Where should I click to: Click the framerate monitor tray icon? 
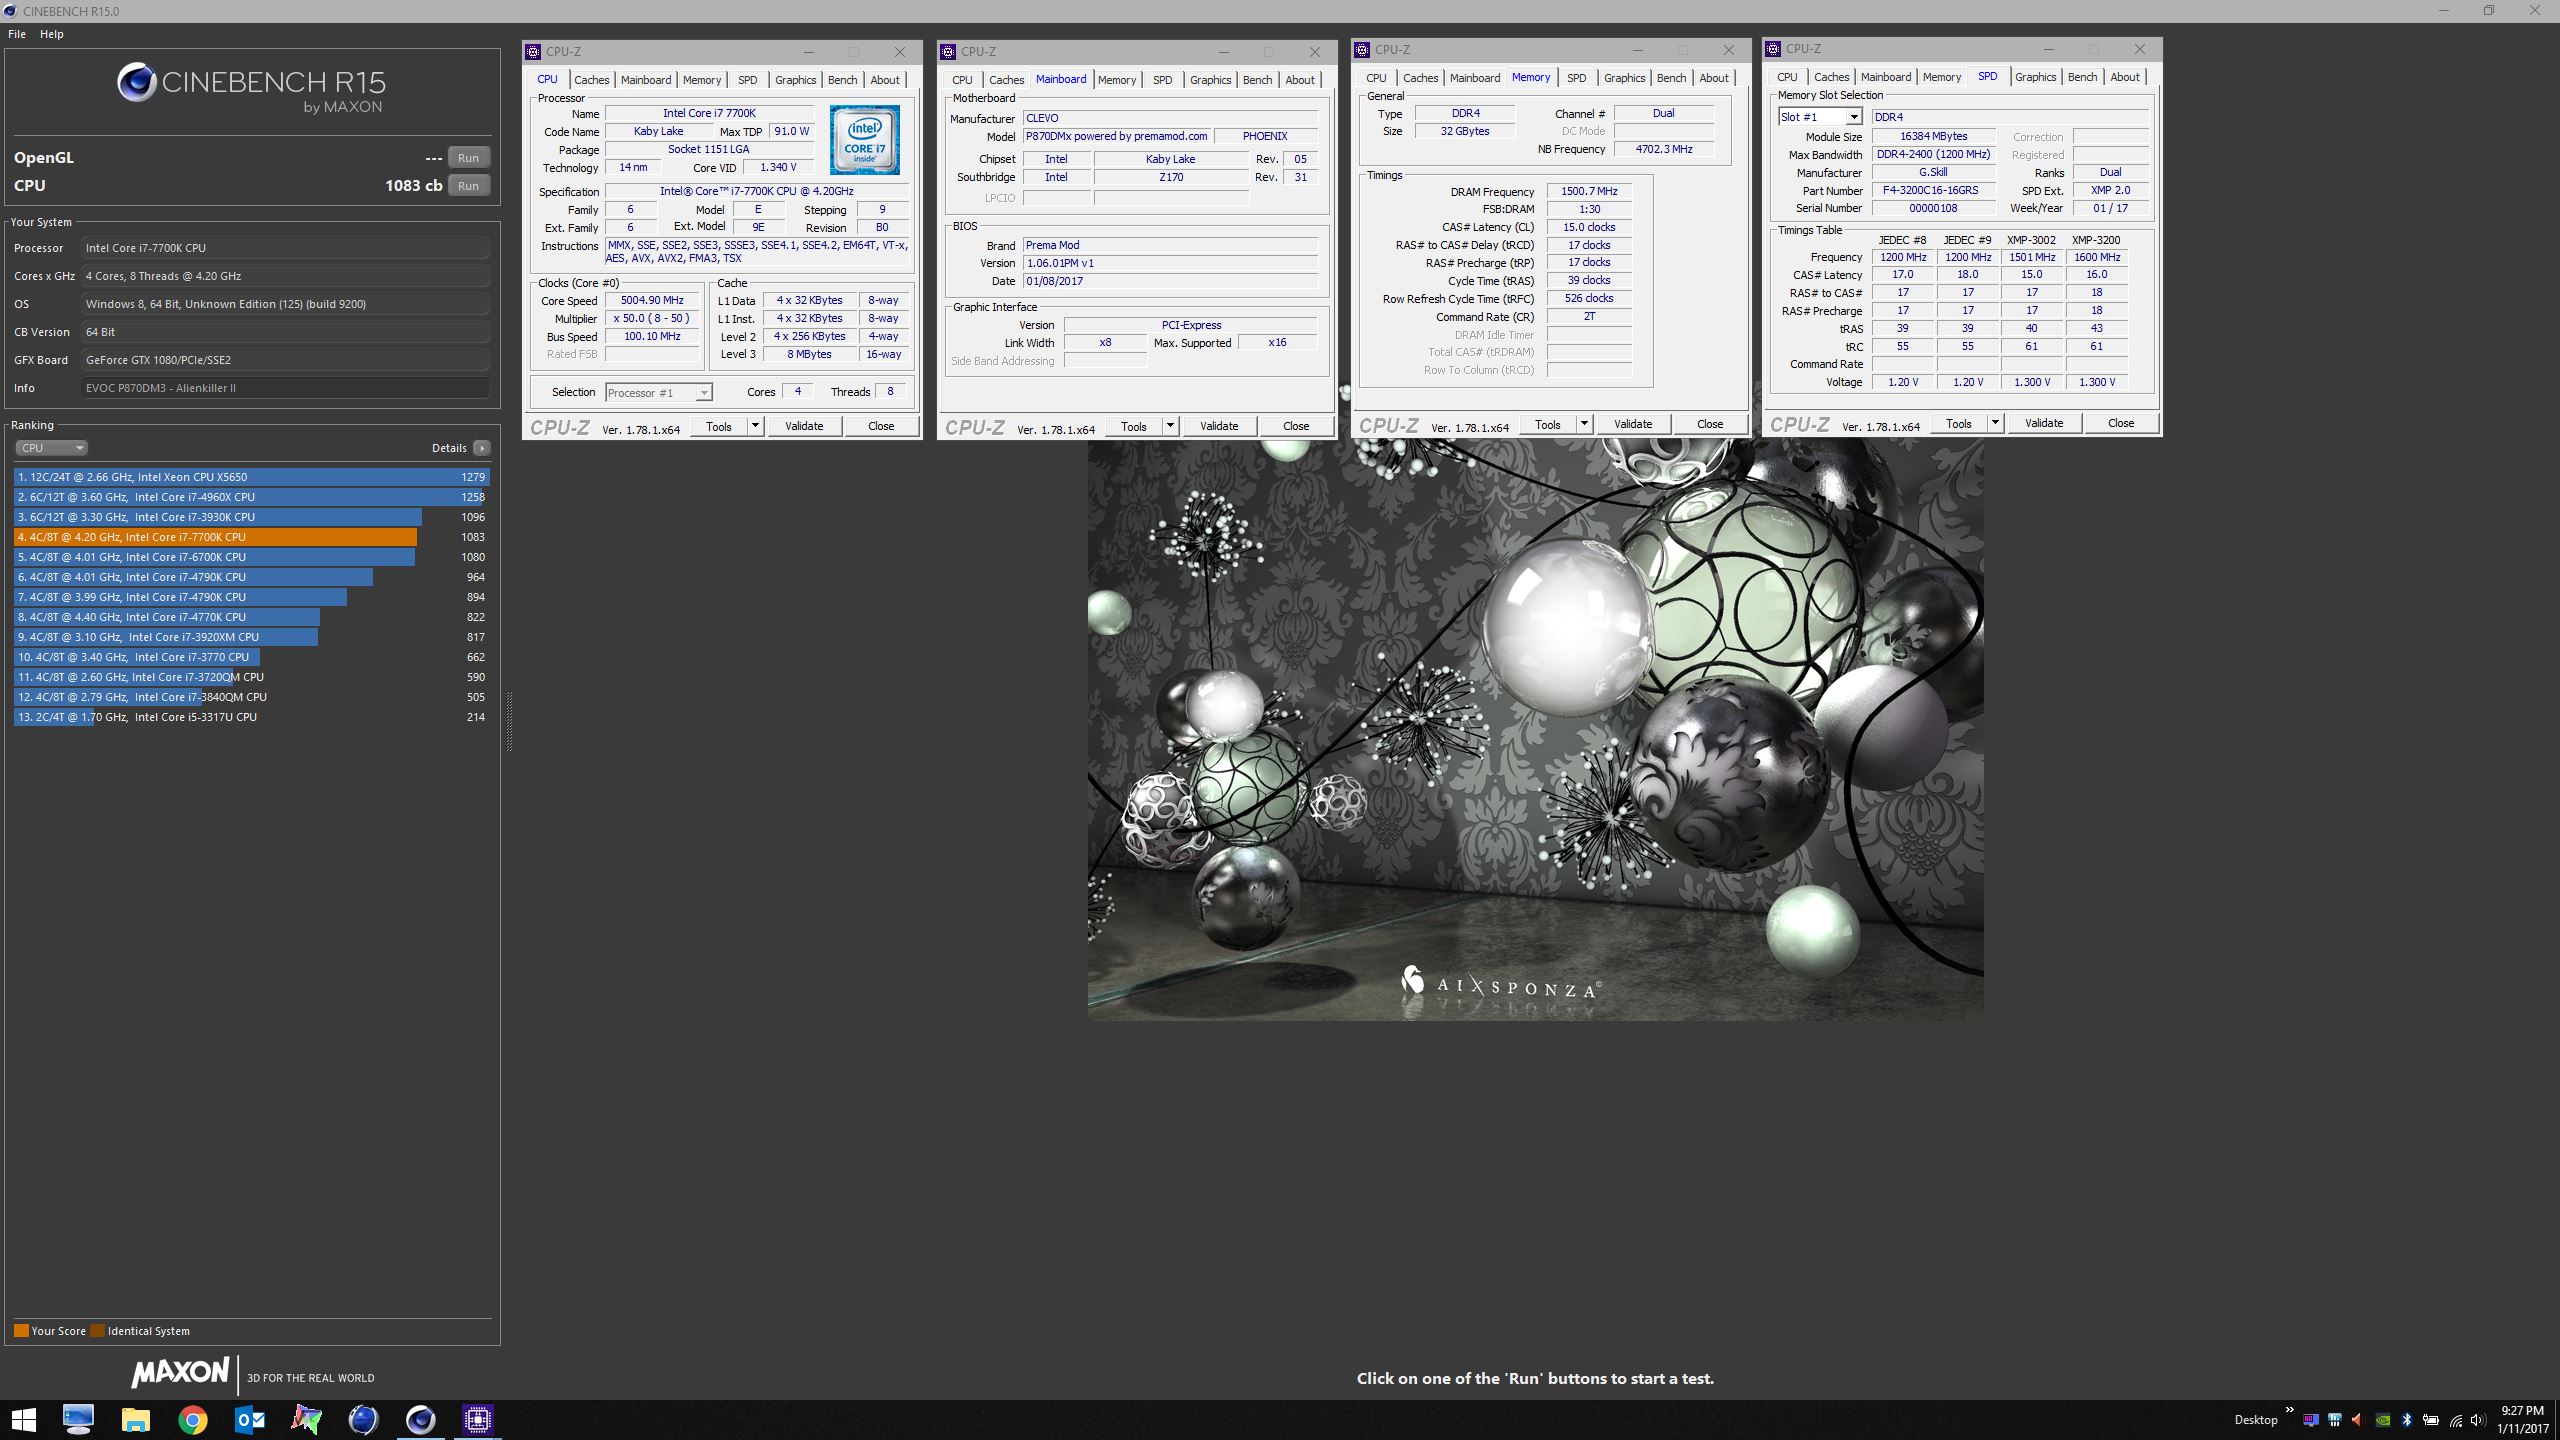(x=2311, y=1420)
